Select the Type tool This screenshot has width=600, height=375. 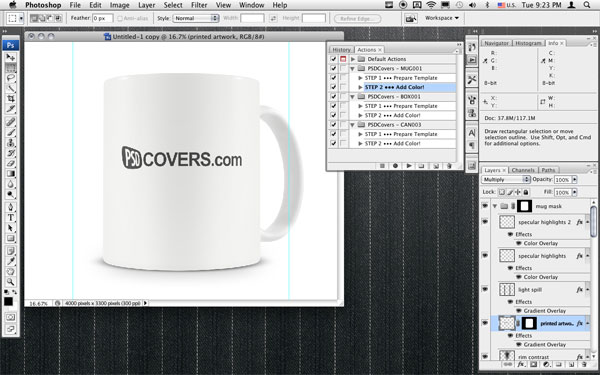(x=10, y=217)
